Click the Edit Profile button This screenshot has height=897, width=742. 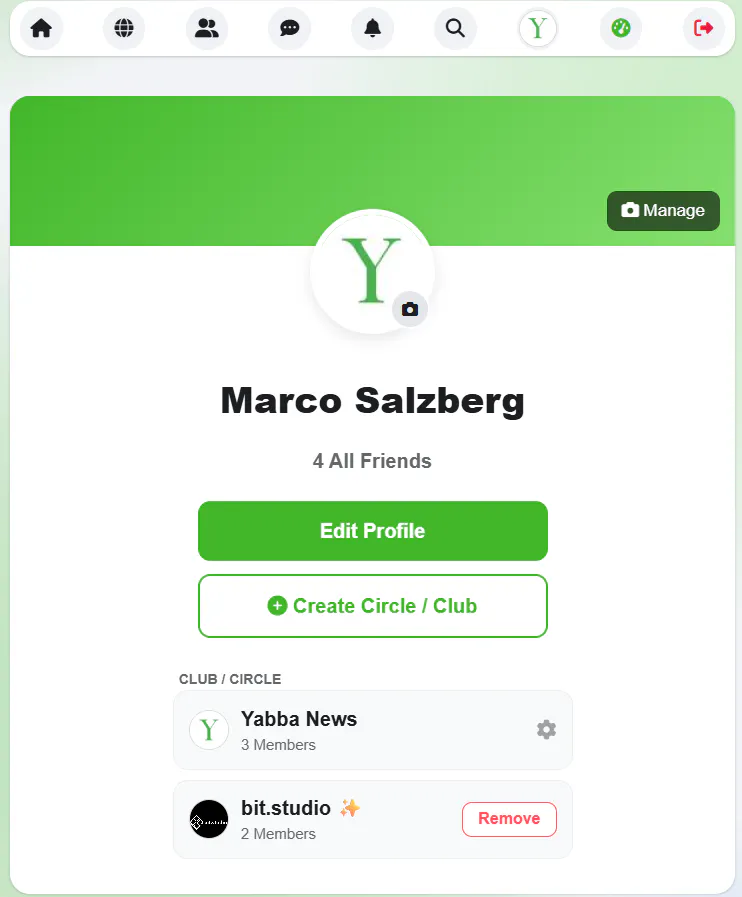(x=372, y=531)
